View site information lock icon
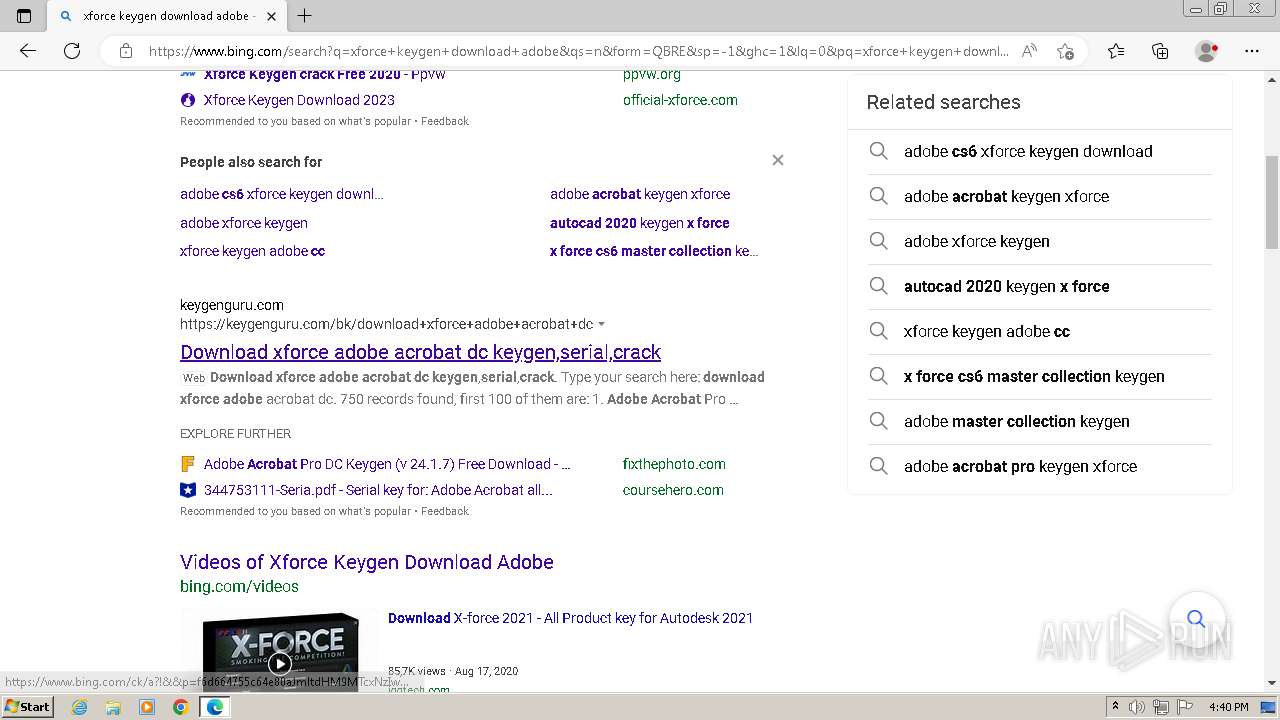 [125, 51]
